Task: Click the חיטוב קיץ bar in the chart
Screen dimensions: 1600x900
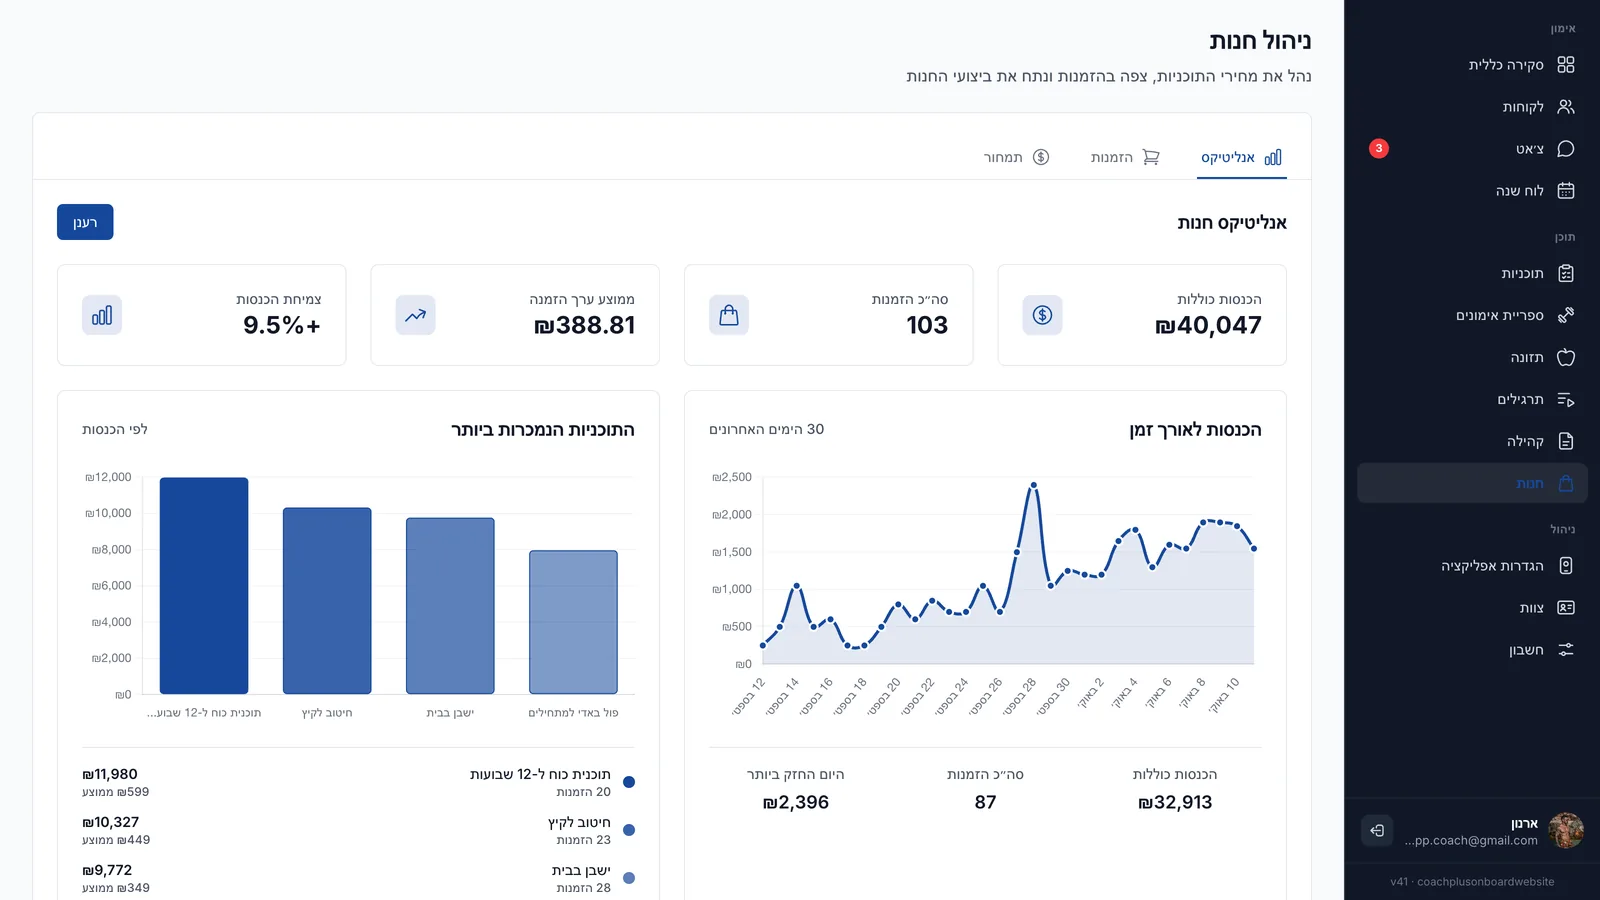Action: tap(327, 601)
